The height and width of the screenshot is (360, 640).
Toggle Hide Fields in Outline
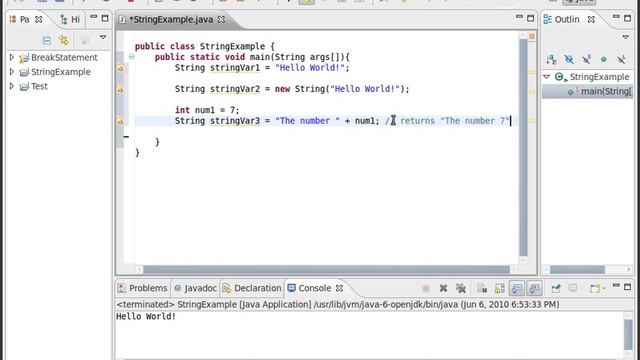point(569,60)
